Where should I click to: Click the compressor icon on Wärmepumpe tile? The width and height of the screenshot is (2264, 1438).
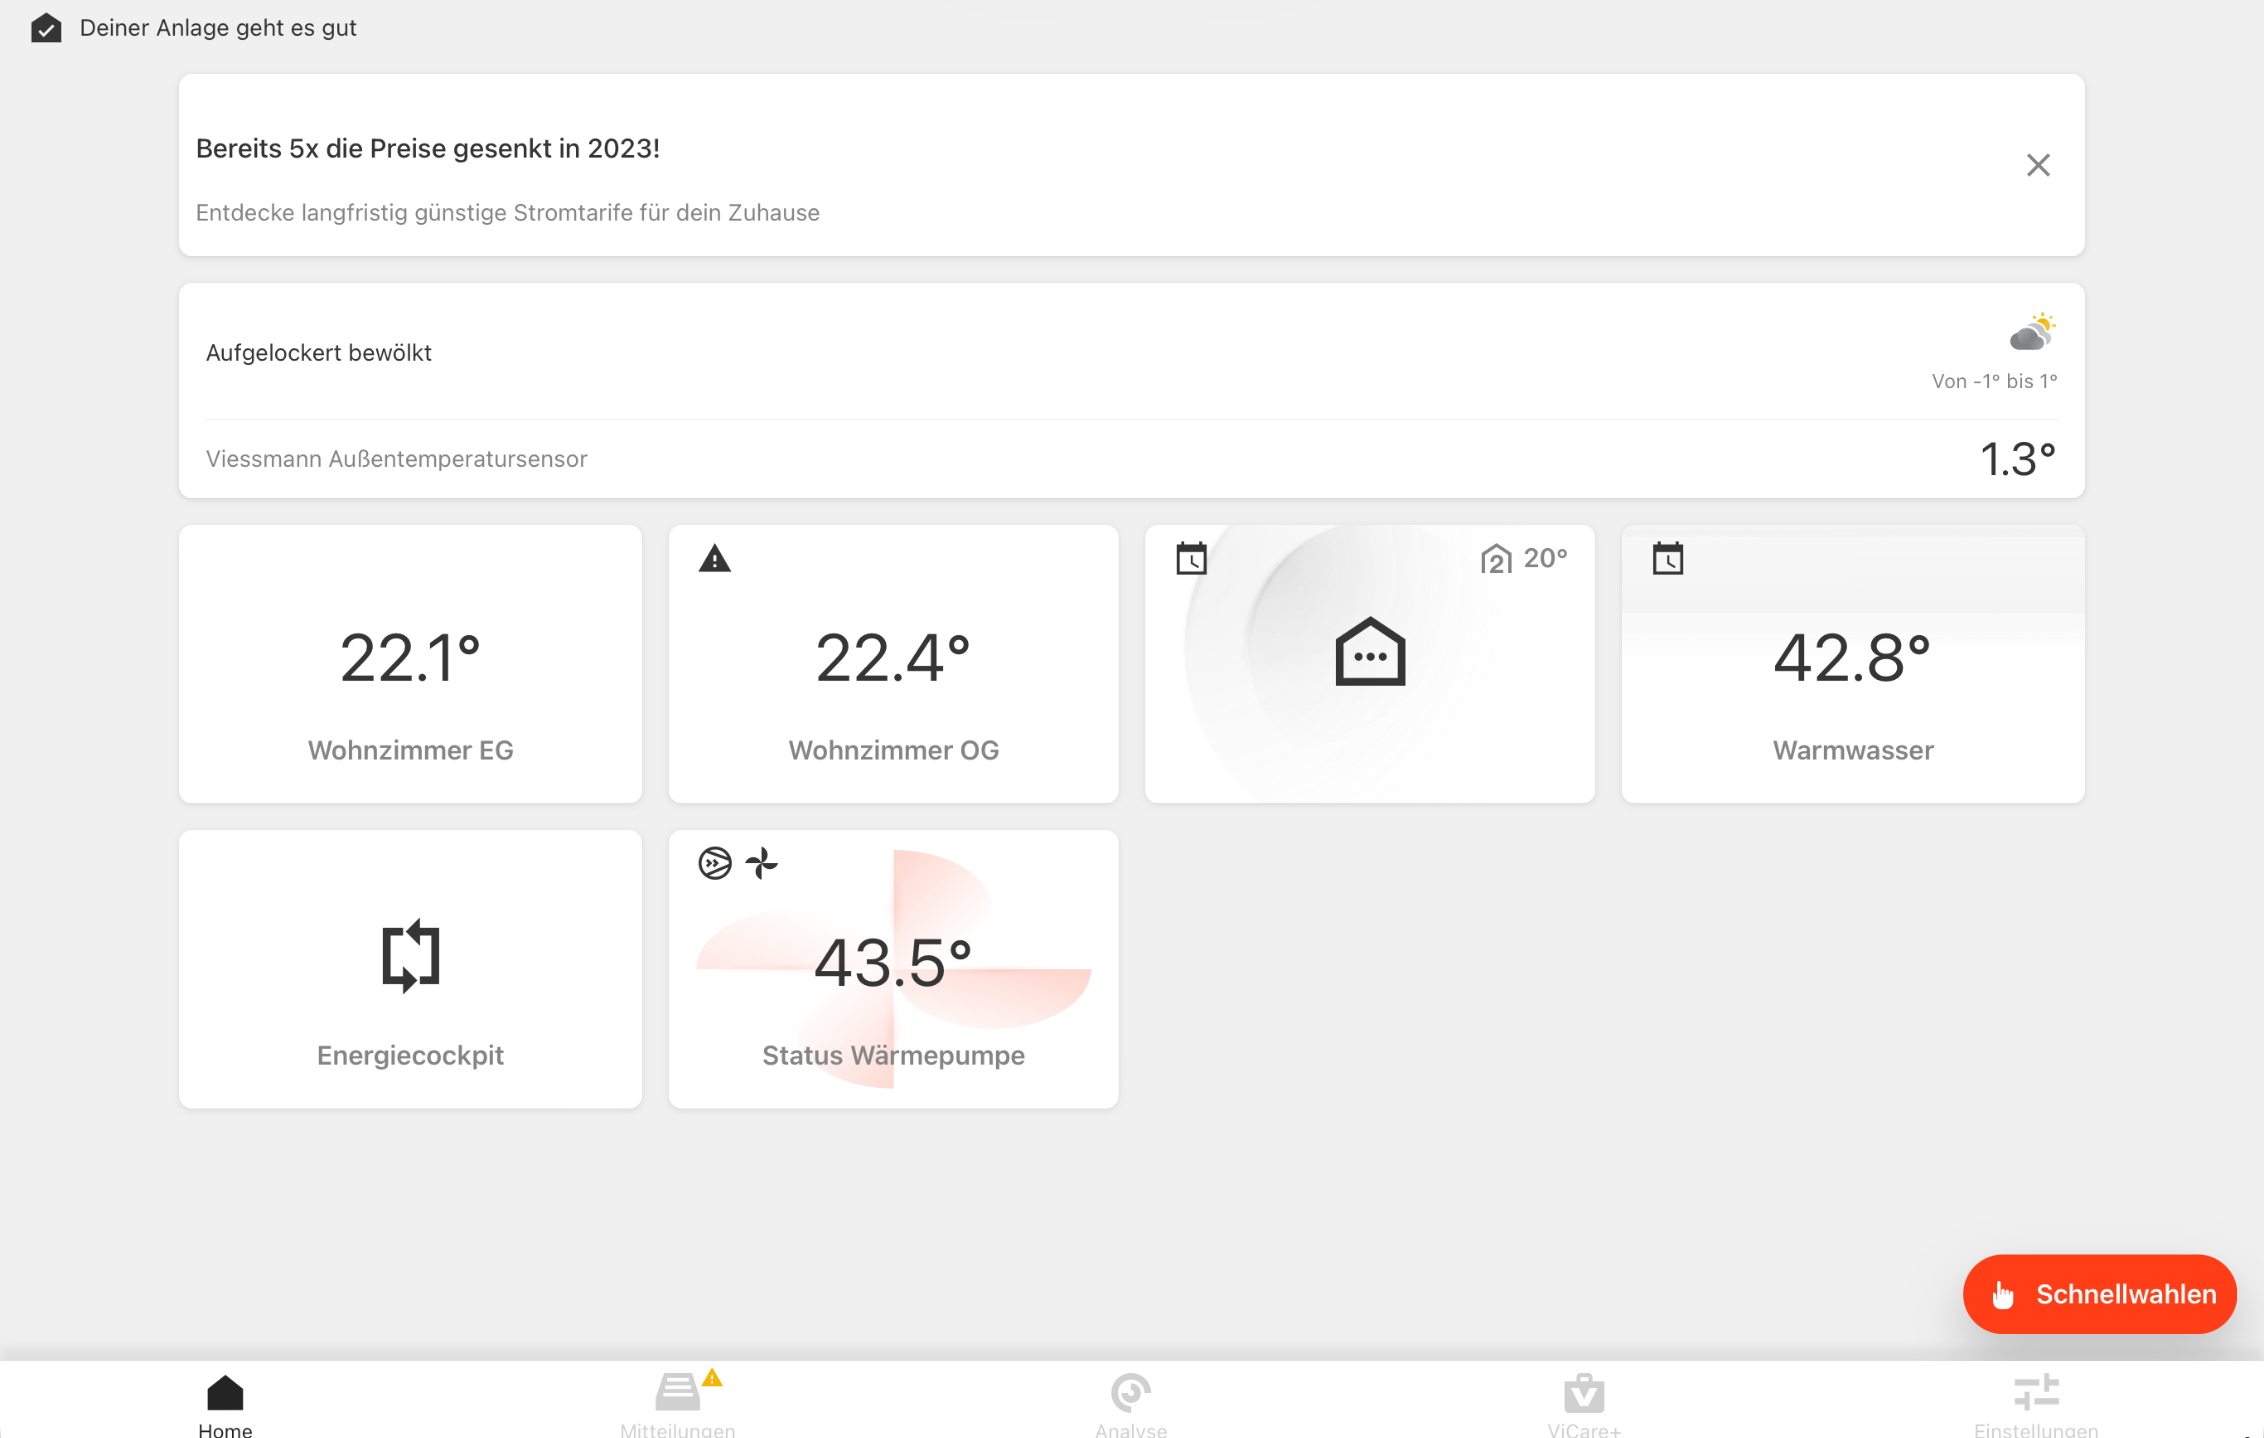[x=714, y=863]
